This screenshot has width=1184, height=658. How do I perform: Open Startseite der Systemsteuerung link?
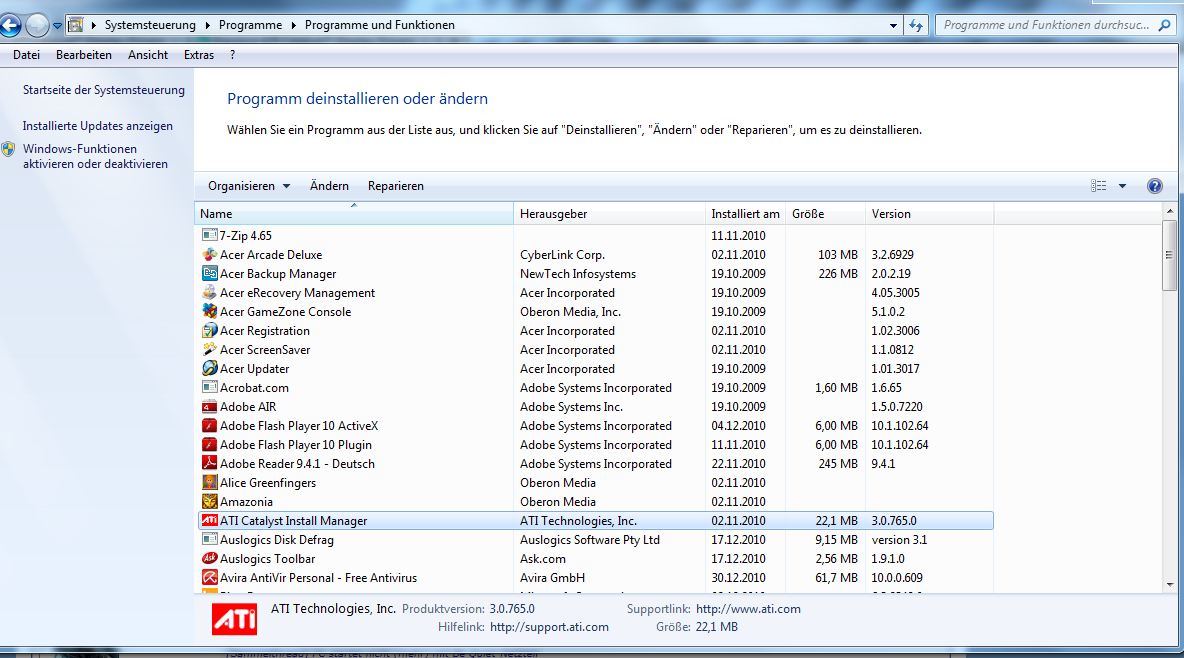pyautogui.click(x=103, y=90)
